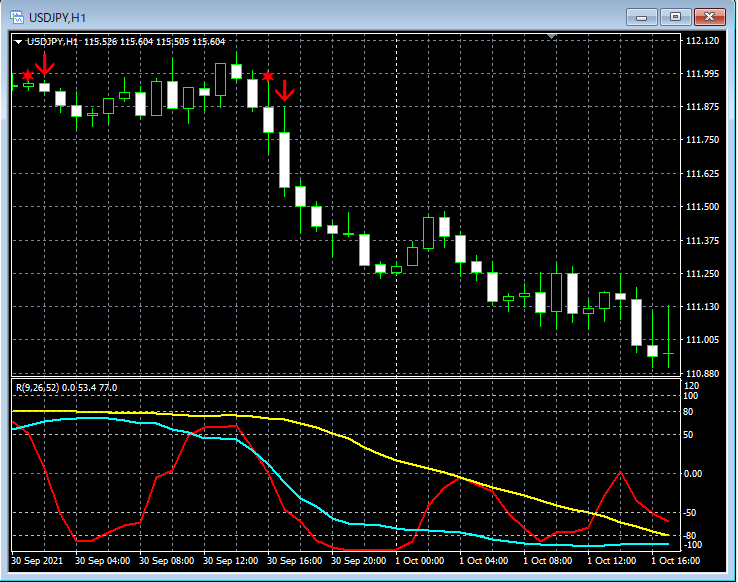
Task: Click the red oscillator line peak near 1 Oct 12:00
Action: click(620, 471)
